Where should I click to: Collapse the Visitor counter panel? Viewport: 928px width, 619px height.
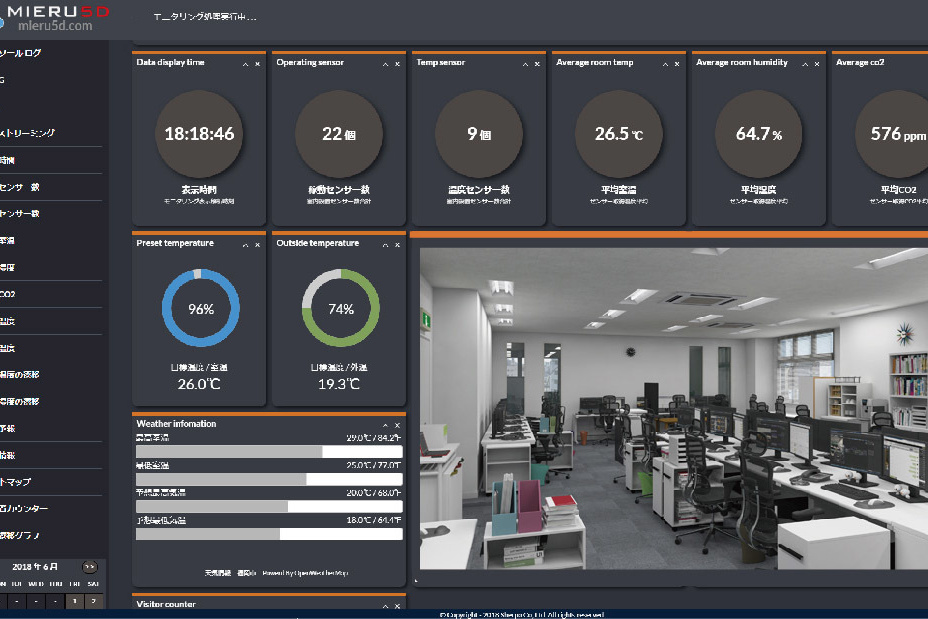(385, 605)
